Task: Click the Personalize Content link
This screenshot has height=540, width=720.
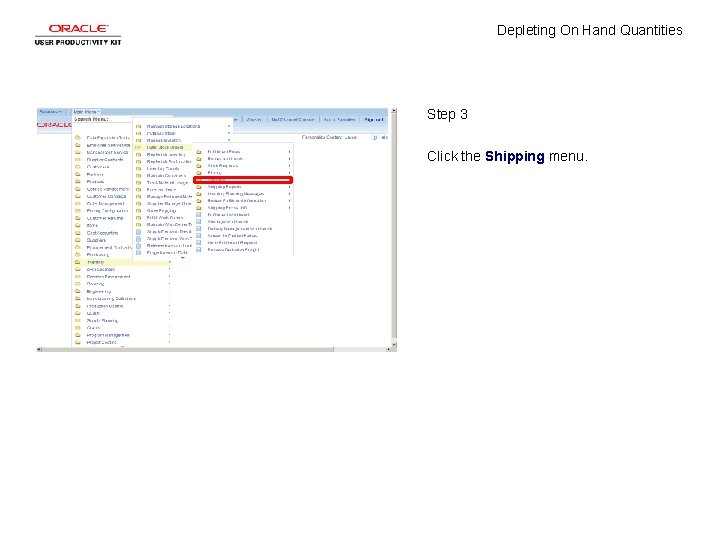Action: [322, 137]
